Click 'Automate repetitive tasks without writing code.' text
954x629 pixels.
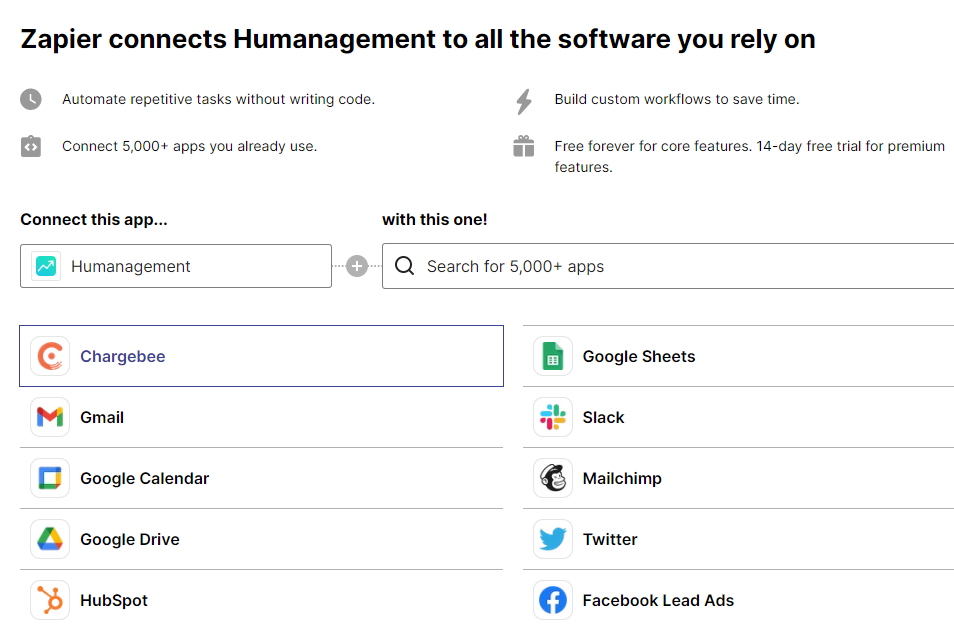(218, 99)
